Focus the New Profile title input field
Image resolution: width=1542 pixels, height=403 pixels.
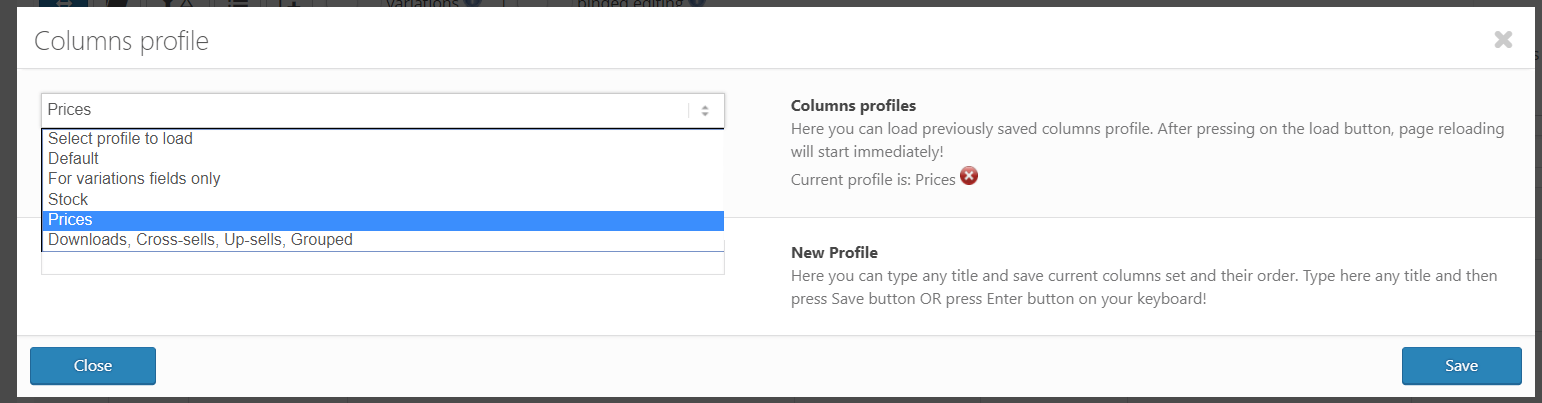coord(382,264)
